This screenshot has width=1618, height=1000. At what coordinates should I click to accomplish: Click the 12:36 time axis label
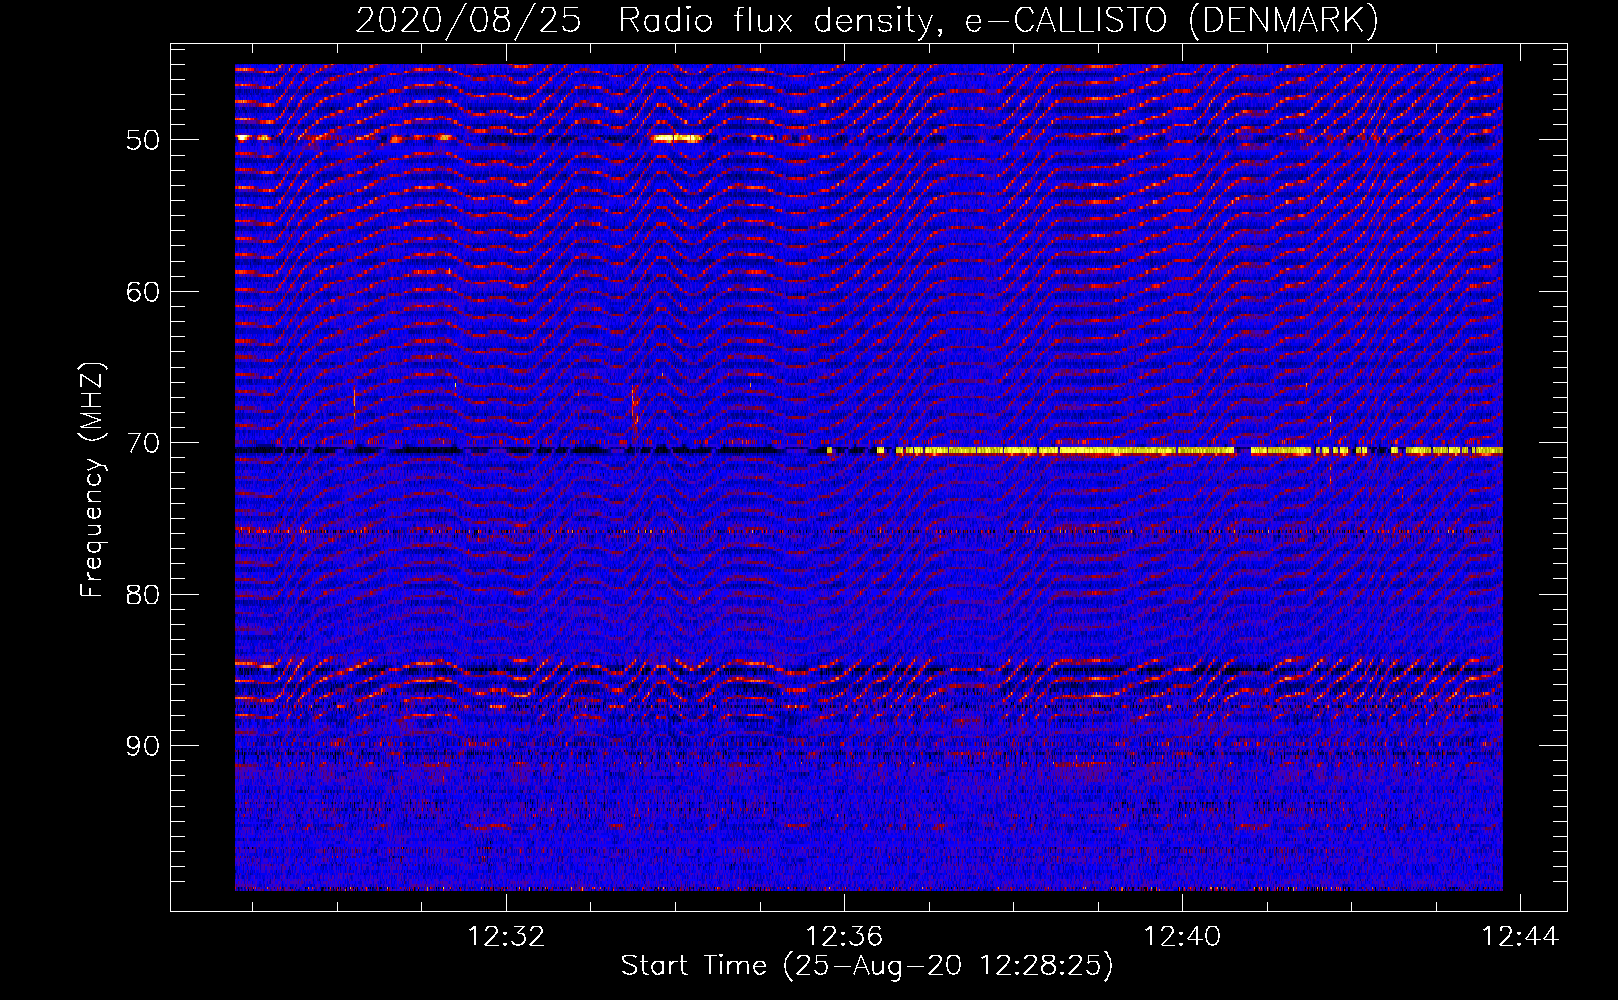pos(844,937)
